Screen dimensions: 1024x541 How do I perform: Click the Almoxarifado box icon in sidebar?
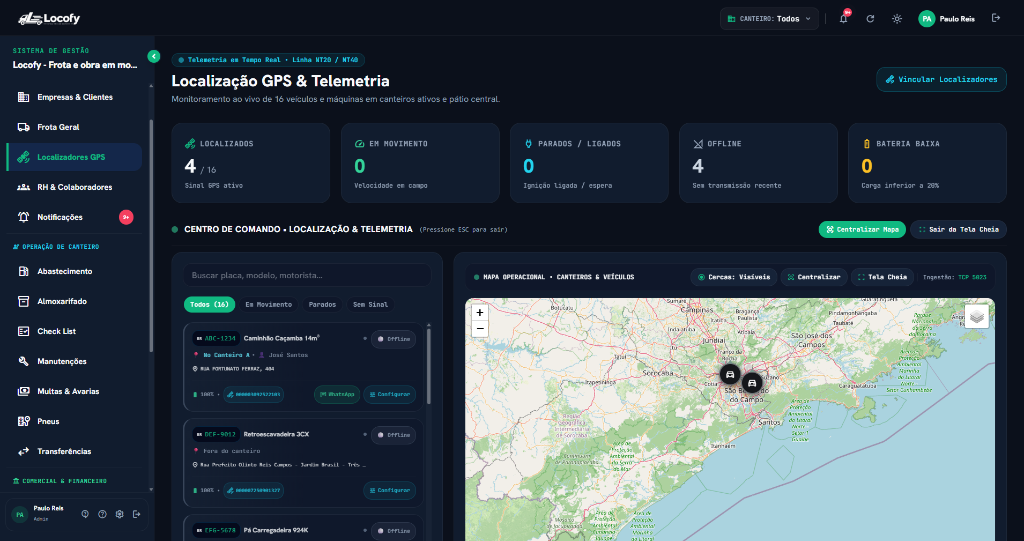tap(24, 301)
